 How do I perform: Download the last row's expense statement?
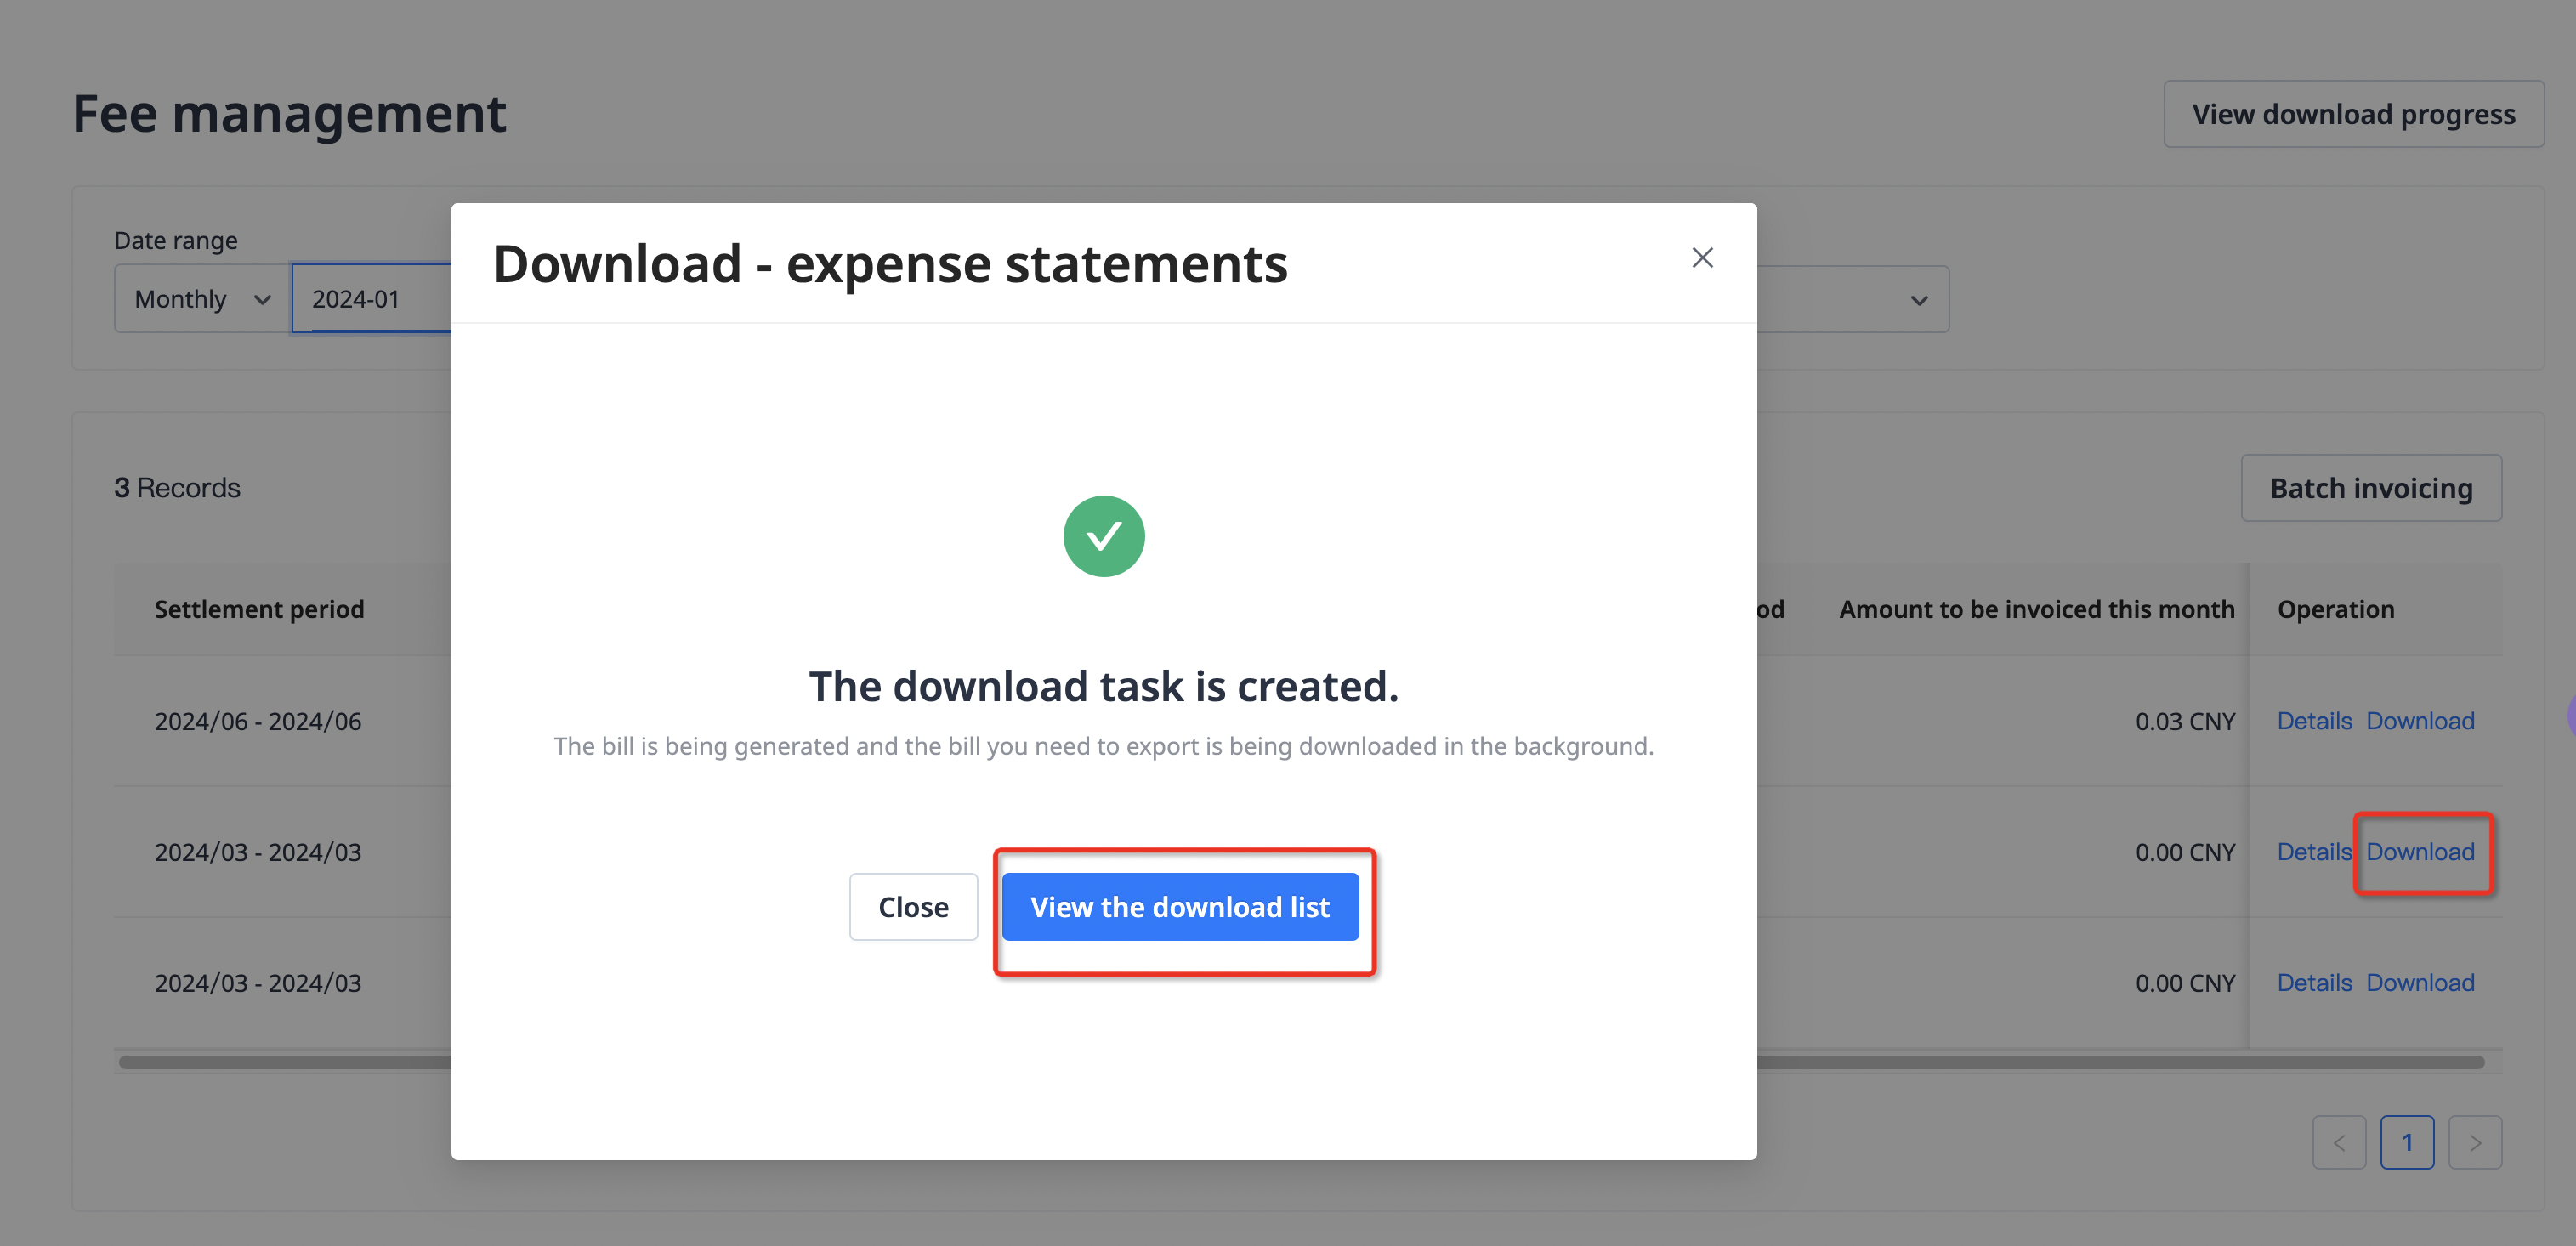pyautogui.click(x=2420, y=983)
